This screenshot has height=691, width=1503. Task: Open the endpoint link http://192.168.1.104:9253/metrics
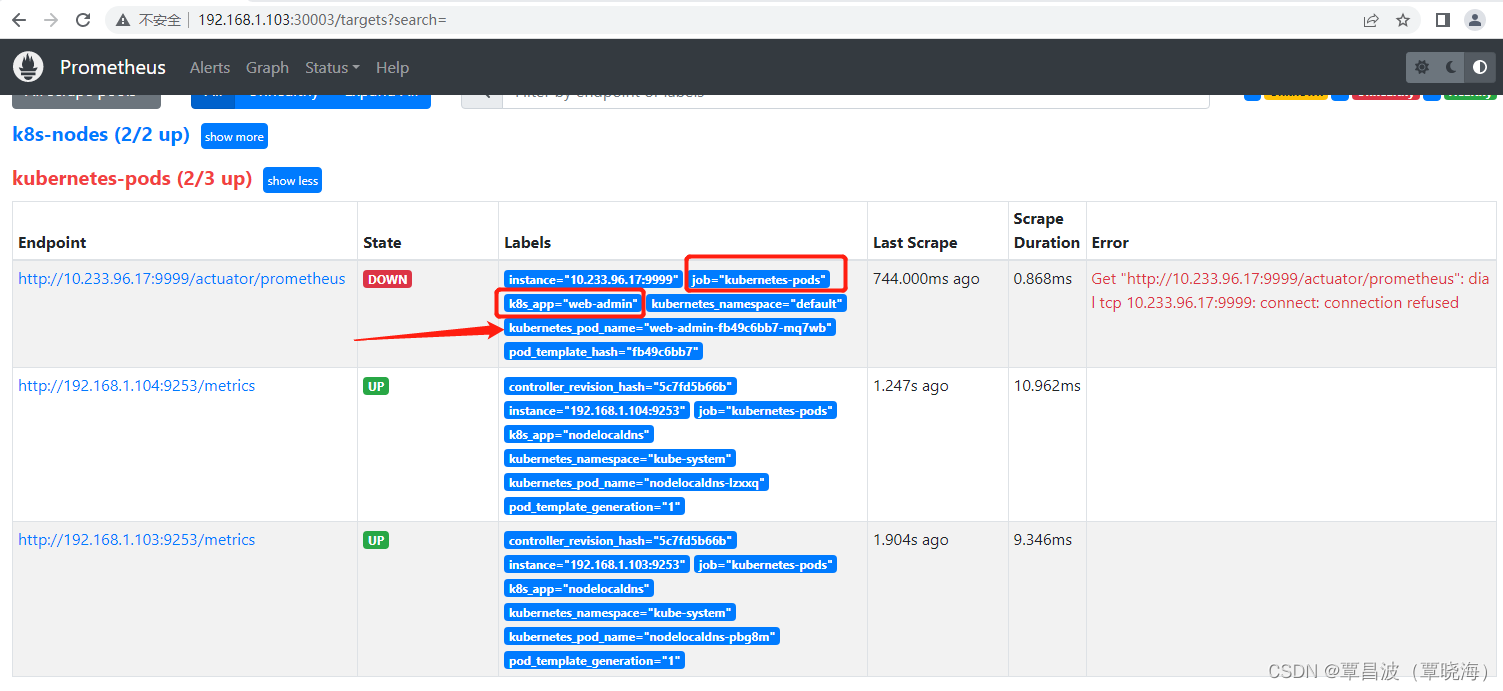[136, 385]
